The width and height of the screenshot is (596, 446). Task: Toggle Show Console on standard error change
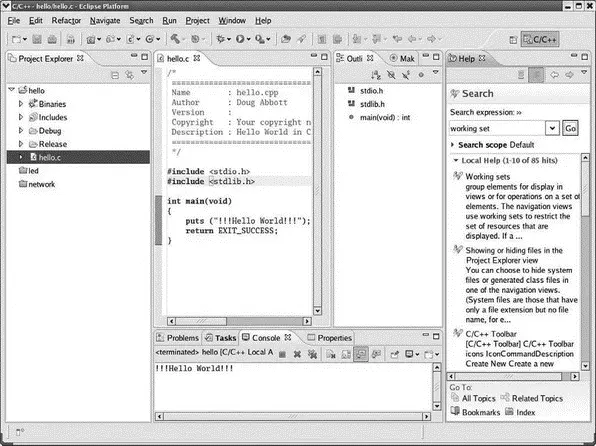click(x=376, y=354)
